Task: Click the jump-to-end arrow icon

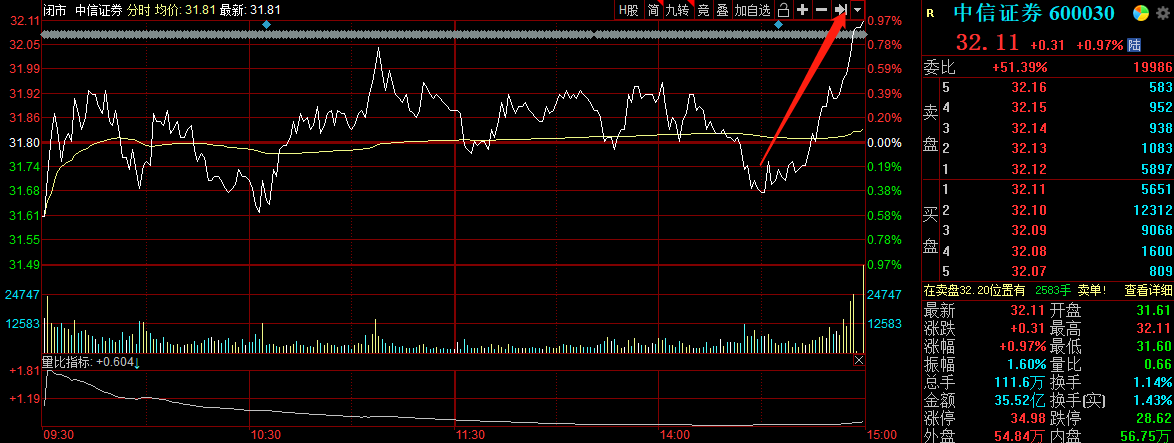Action: [x=840, y=10]
